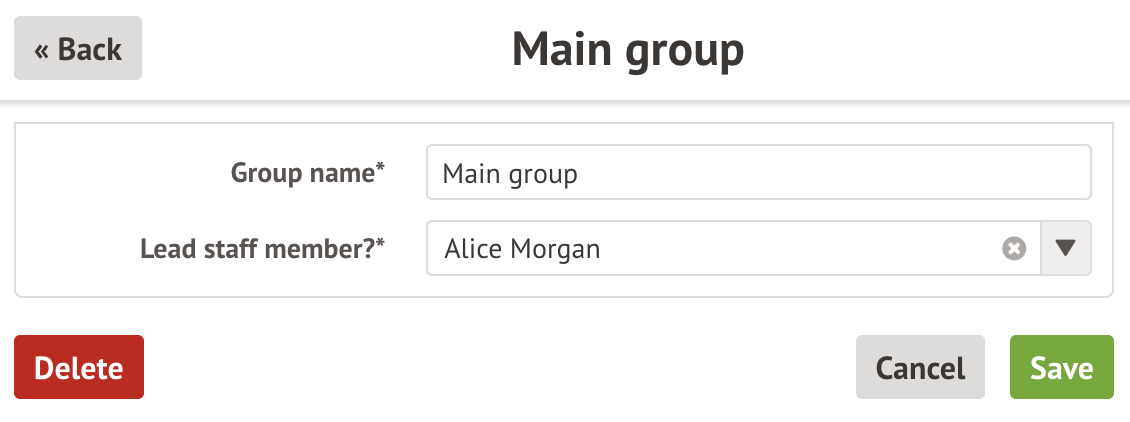Click the Group name label
The width and height of the screenshot is (1130, 422).
[x=308, y=173]
